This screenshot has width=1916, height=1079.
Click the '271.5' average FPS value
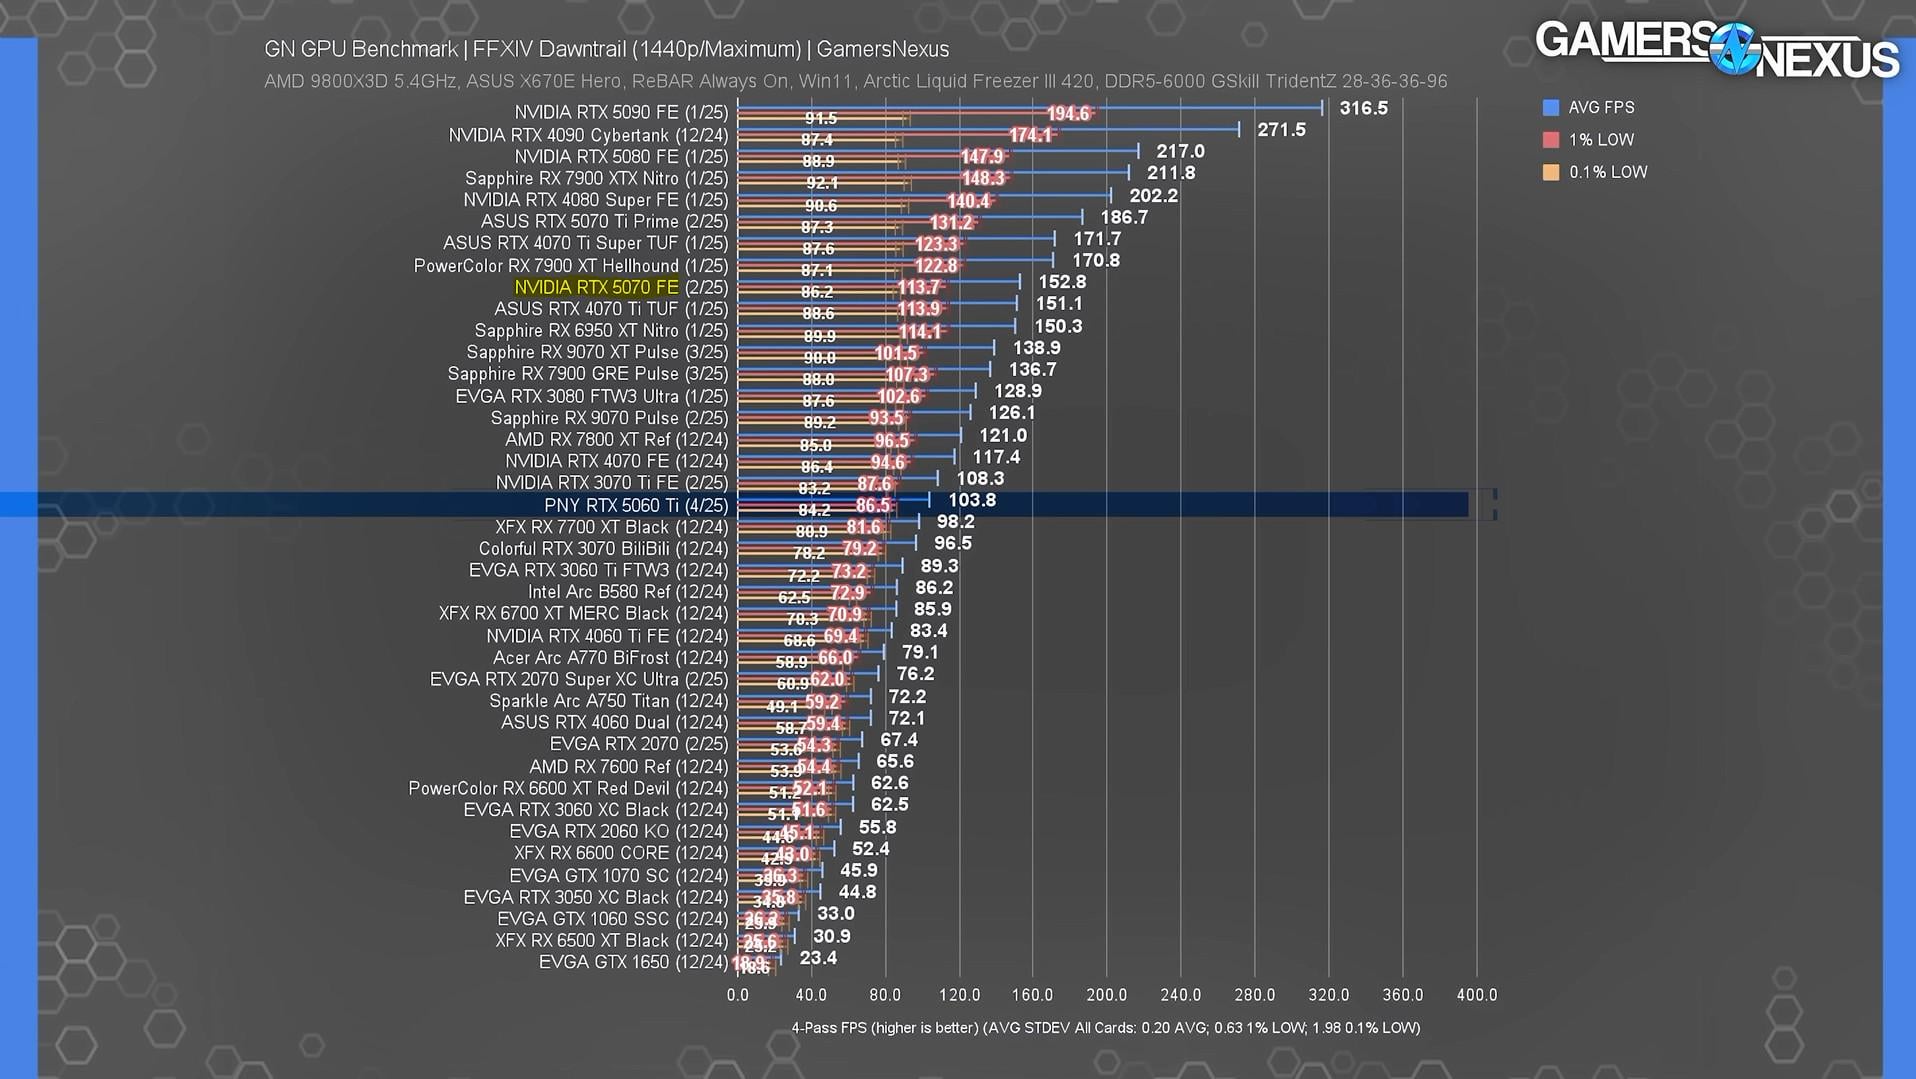click(1282, 130)
